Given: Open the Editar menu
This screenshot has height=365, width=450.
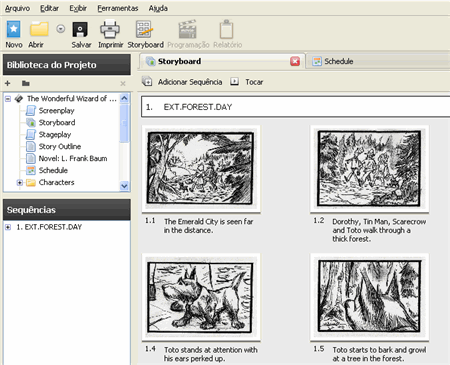Looking at the screenshot, I should coord(49,8).
